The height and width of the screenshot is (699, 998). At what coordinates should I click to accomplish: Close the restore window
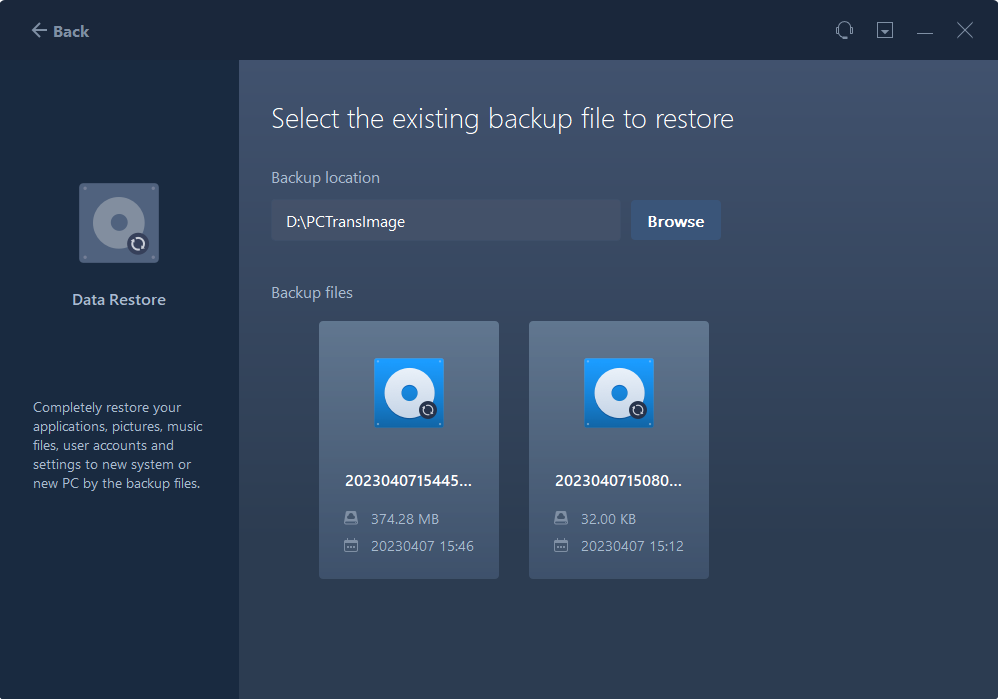click(x=965, y=31)
